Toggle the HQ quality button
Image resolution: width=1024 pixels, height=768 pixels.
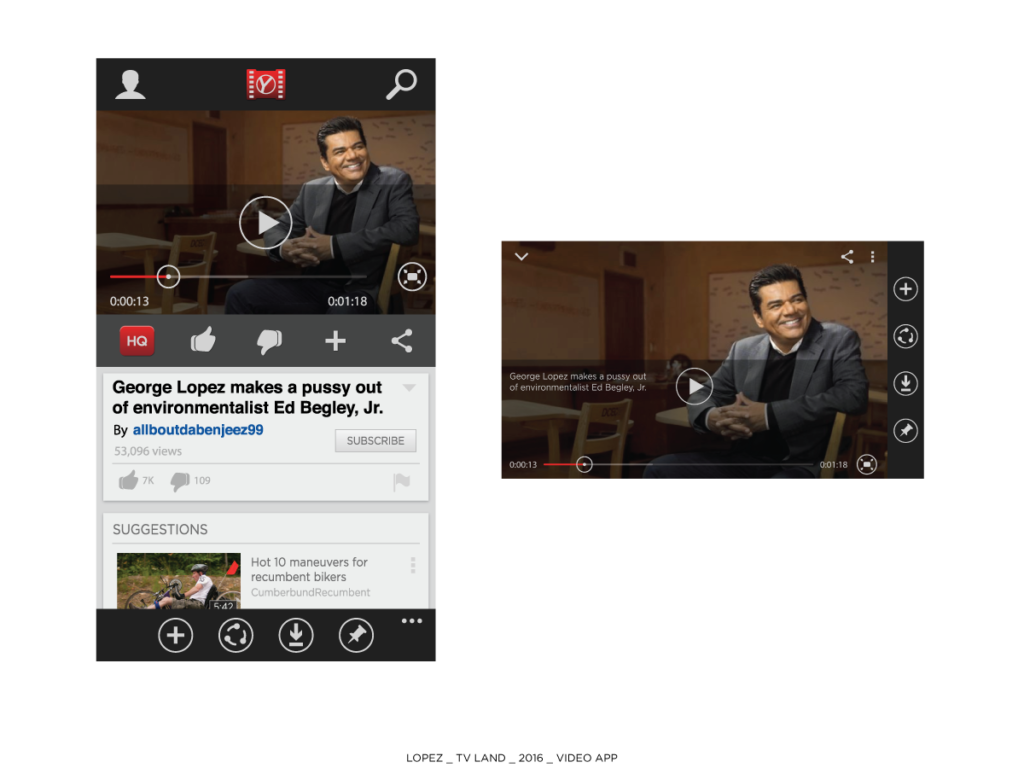[137, 341]
